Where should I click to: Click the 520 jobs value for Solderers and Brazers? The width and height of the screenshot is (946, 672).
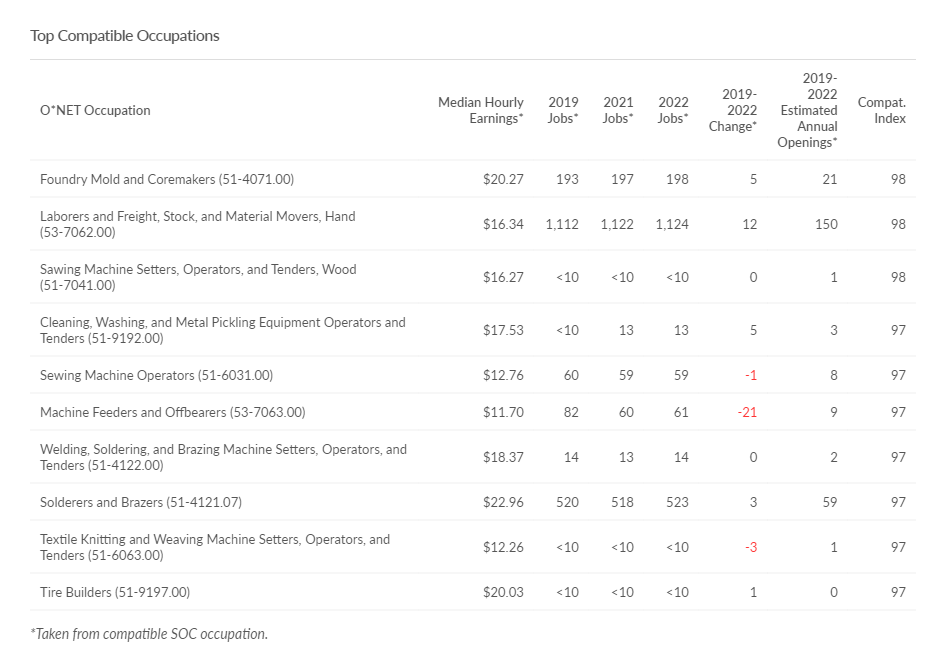(x=567, y=502)
